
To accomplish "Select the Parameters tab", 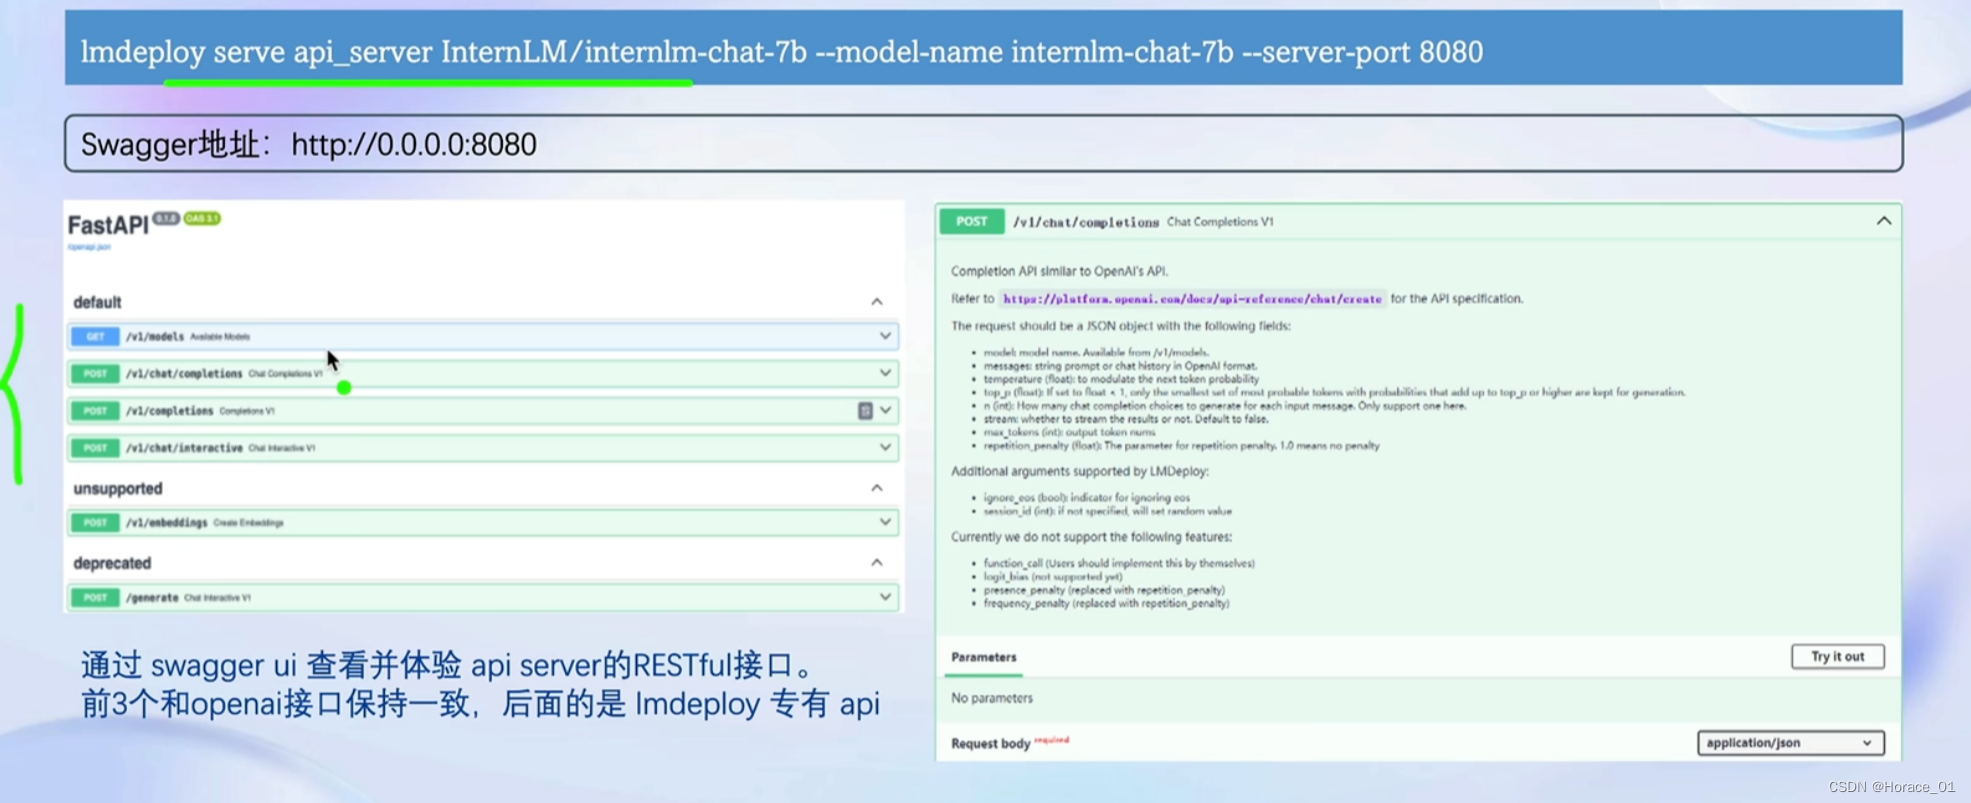I will [984, 657].
